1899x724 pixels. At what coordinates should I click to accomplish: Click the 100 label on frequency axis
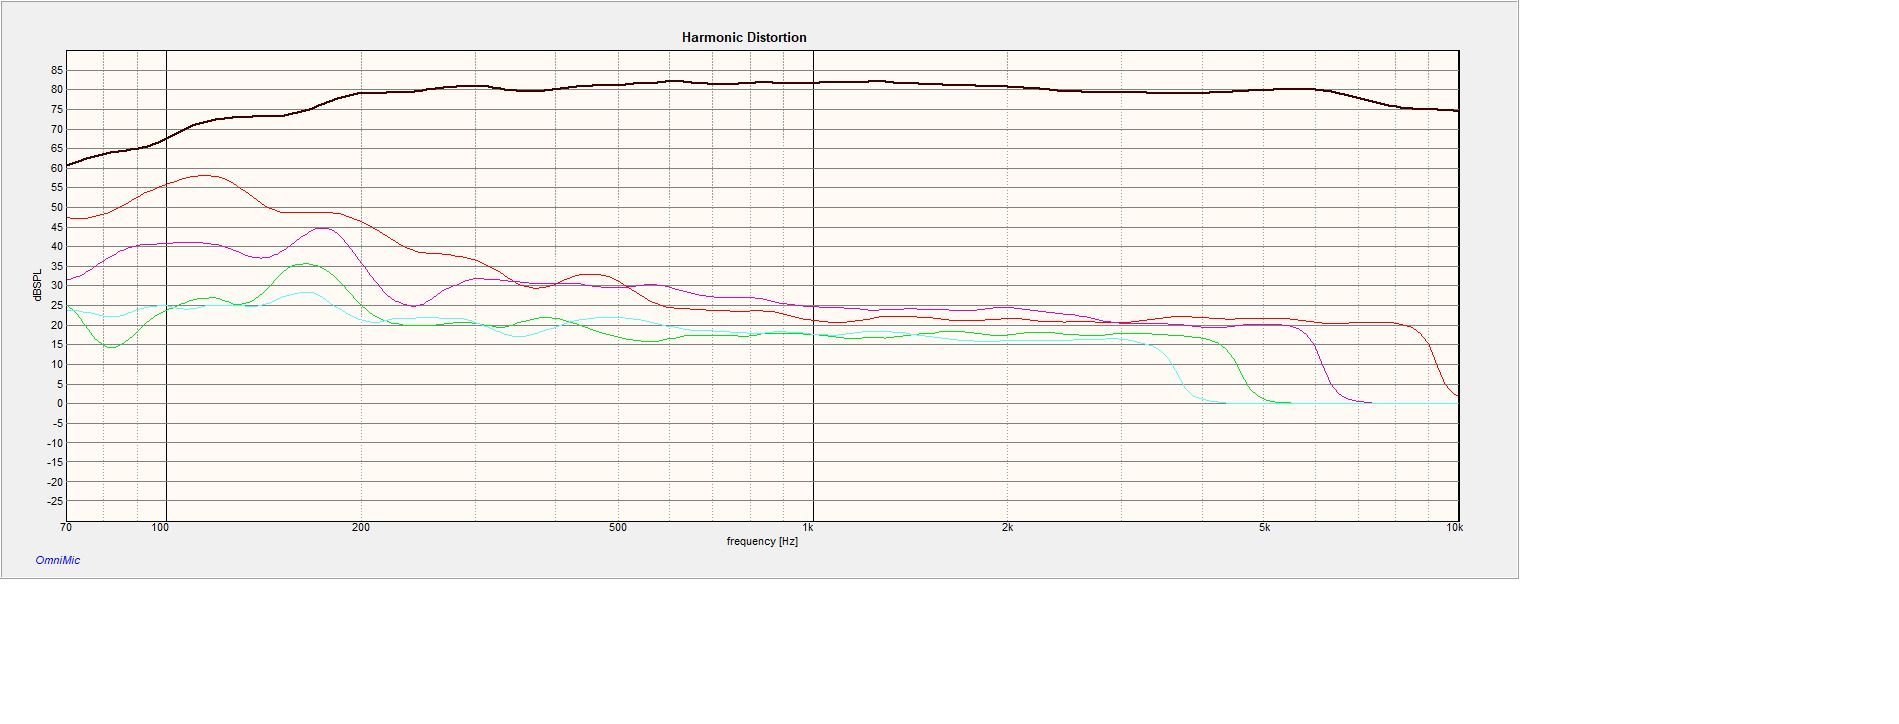point(161,528)
